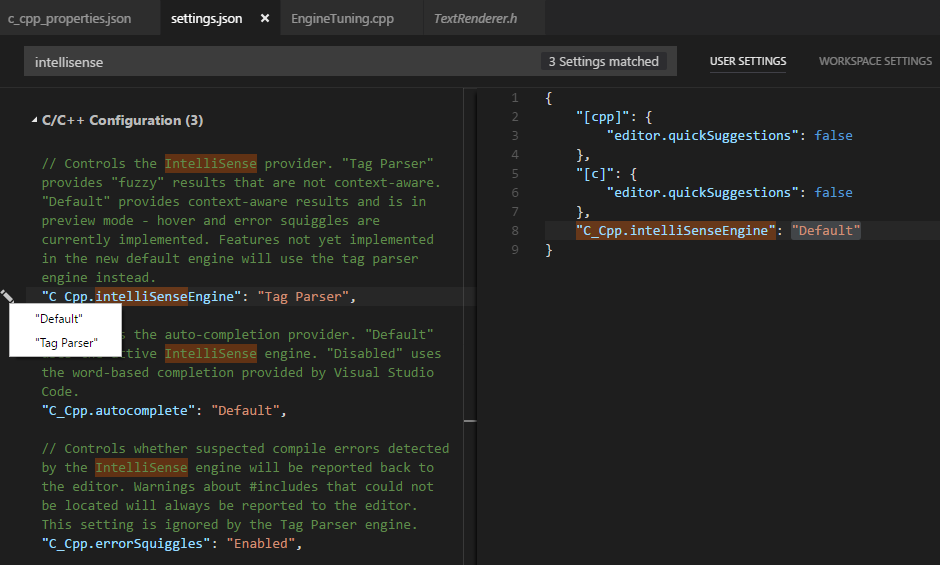Image resolution: width=940 pixels, height=565 pixels.
Task: Click line number 8 in the editor gutter
Action: (x=514, y=230)
